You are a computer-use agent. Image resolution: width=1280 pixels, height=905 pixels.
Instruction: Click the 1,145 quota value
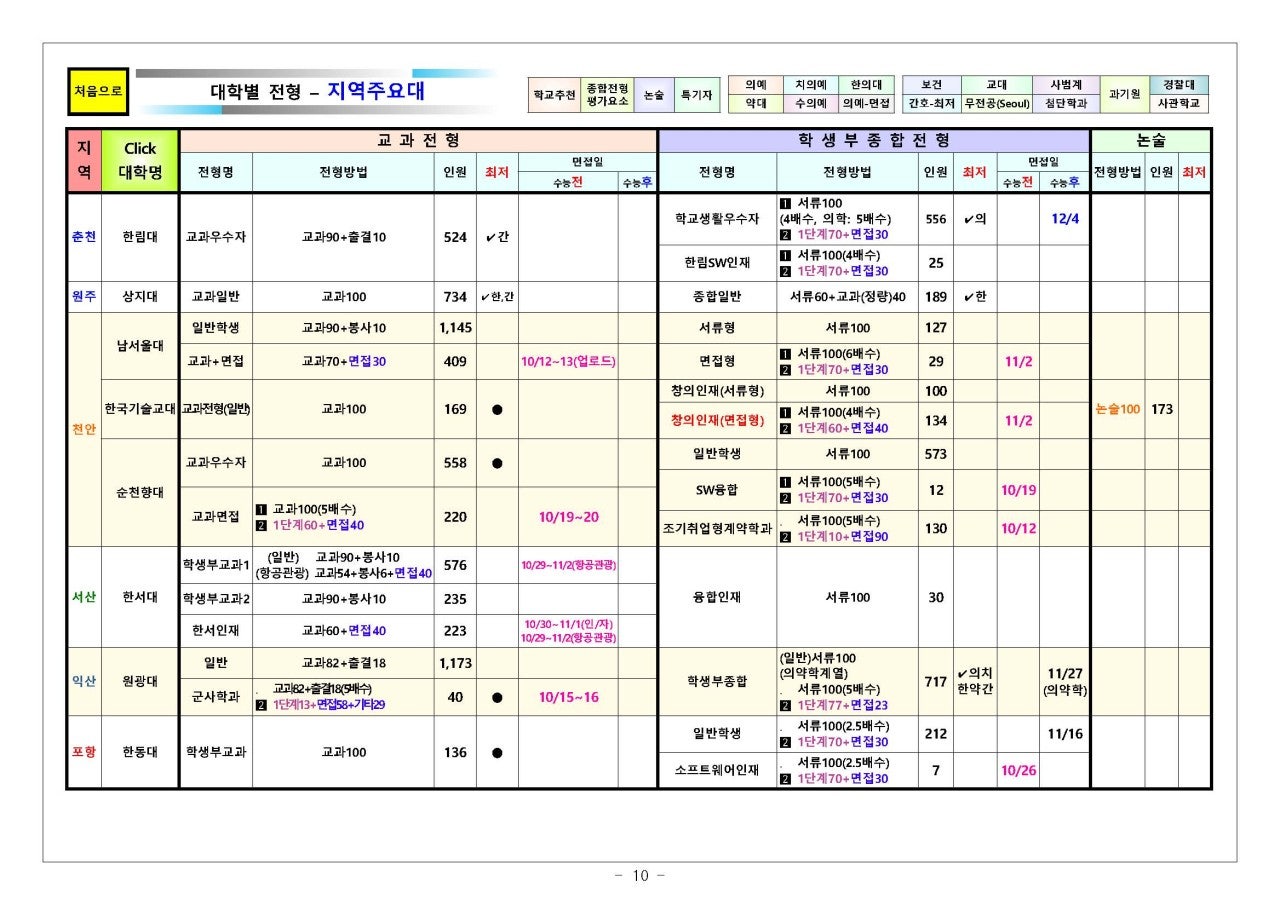point(455,327)
